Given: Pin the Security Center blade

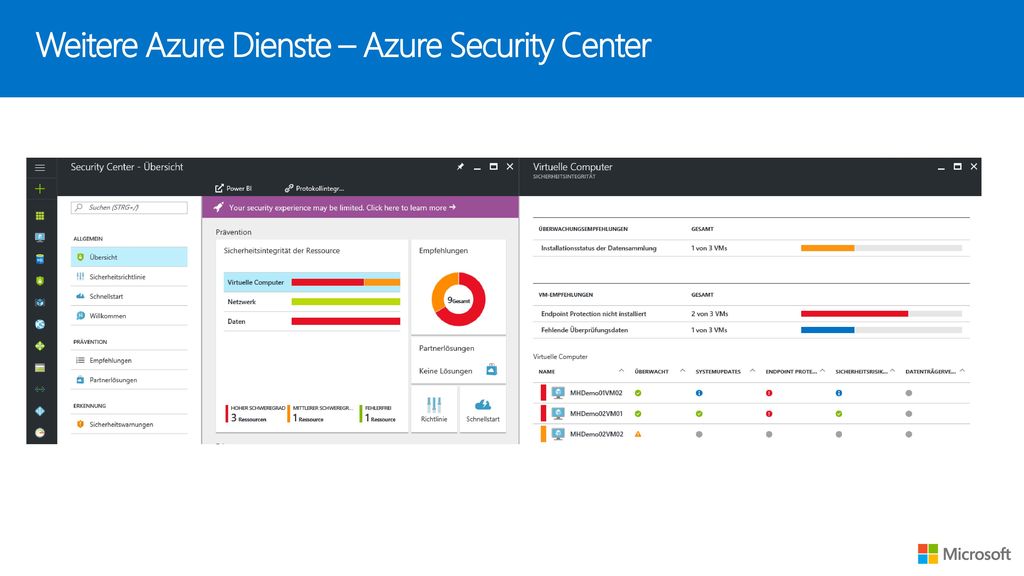Looking at the screenshot, I should point(460,167).
